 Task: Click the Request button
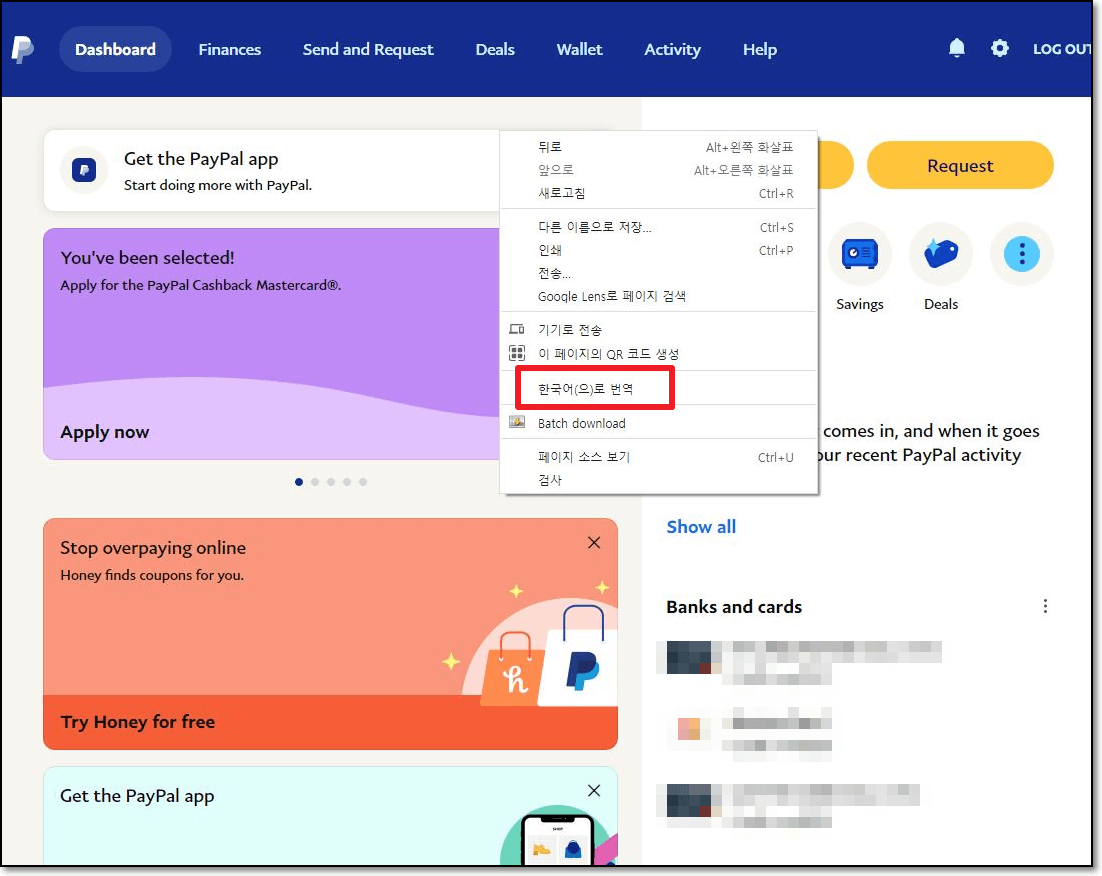coord(960,165)
